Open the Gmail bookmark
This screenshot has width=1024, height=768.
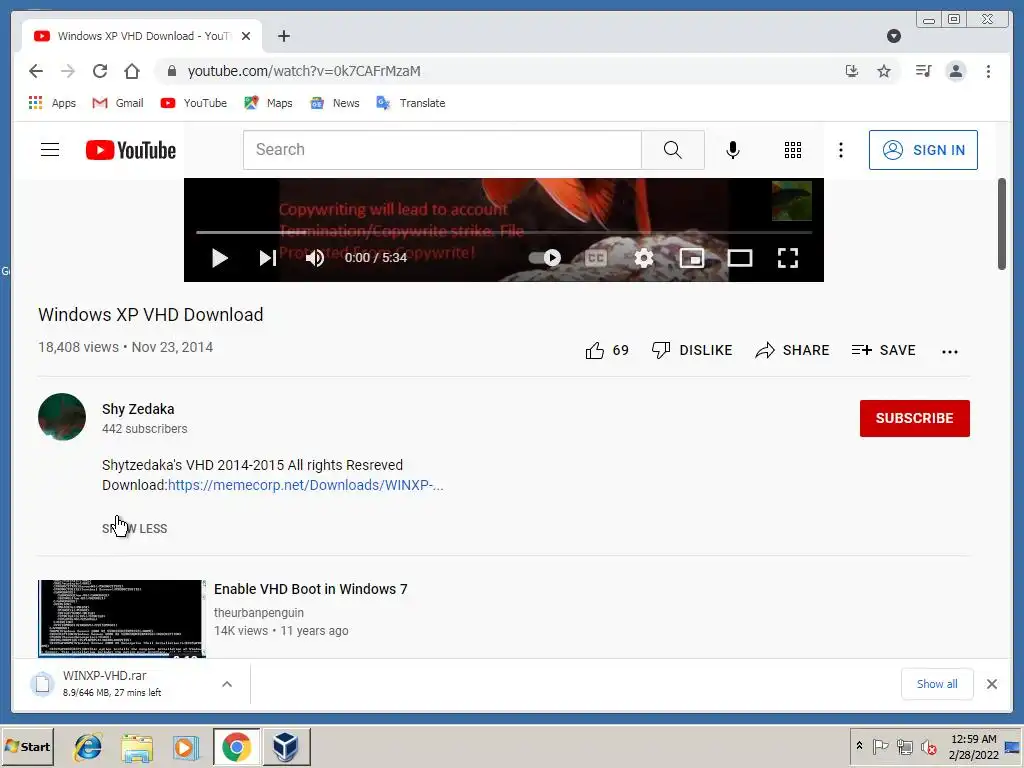coord(118,103)
